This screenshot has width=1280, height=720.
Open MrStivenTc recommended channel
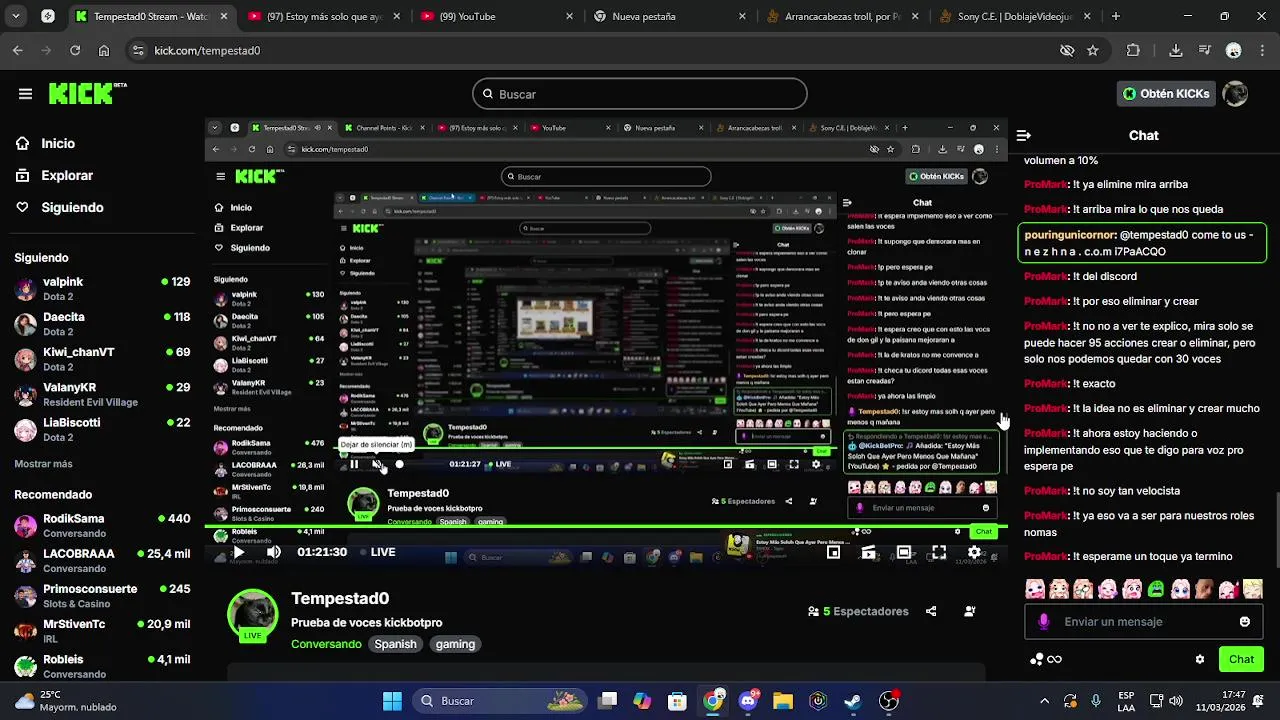[x=102, y=630]
